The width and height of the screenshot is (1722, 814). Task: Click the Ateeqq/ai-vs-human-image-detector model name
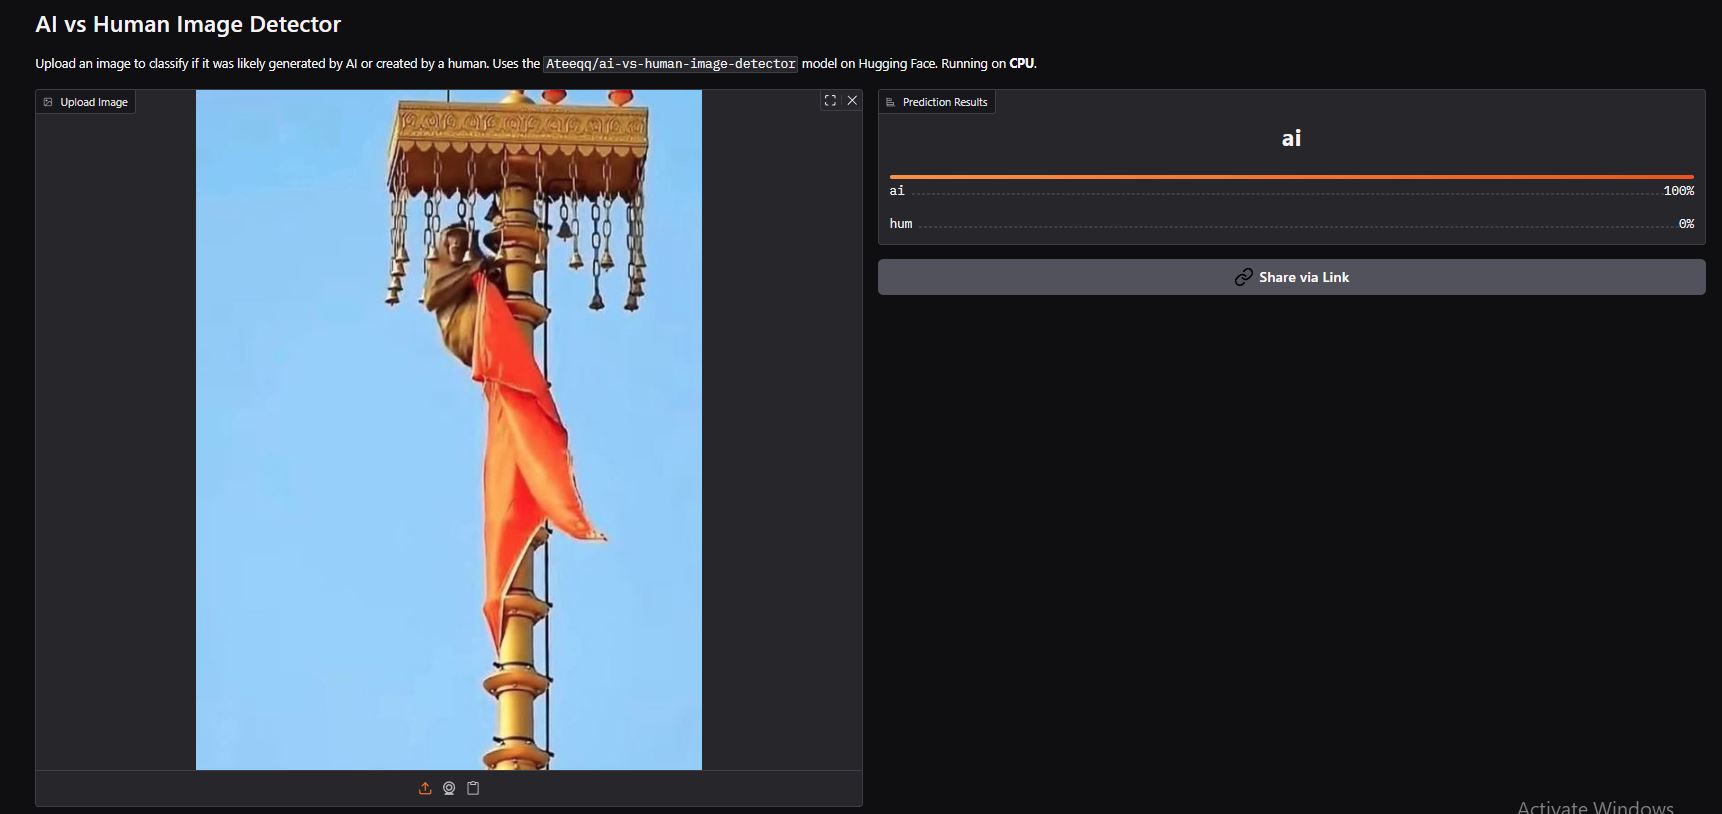(x=670, y=64)
